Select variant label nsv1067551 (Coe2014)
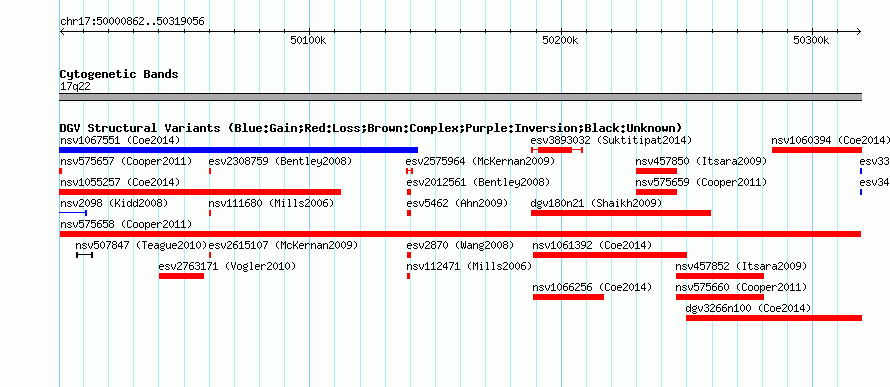The image size is (890, 387). pyautogui.click(x=120, y=140)
